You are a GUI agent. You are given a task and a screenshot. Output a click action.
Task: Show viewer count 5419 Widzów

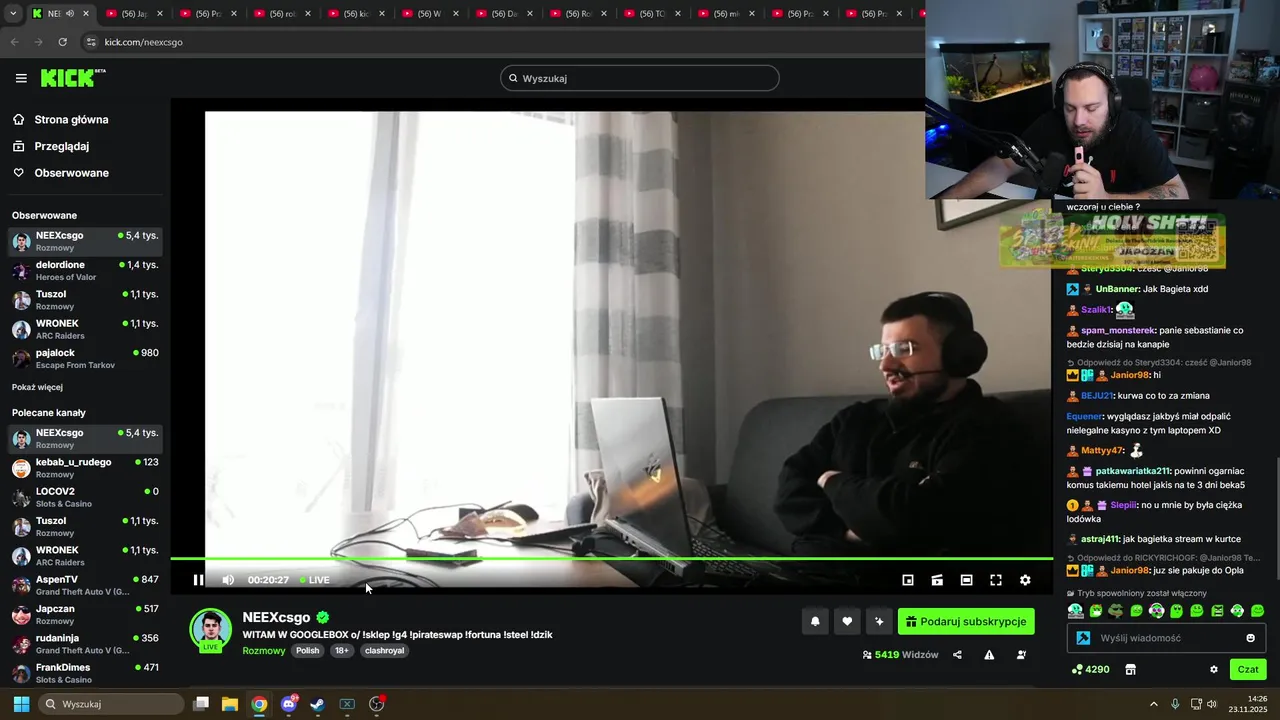(900, 655)
